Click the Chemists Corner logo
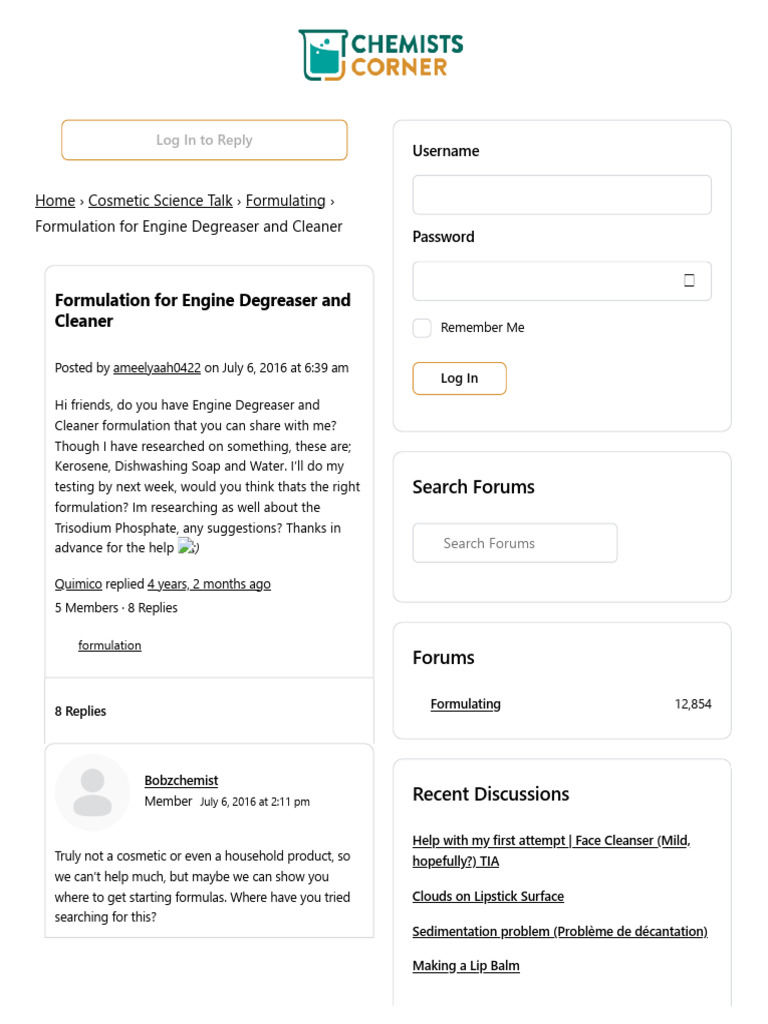 [381, 55]
